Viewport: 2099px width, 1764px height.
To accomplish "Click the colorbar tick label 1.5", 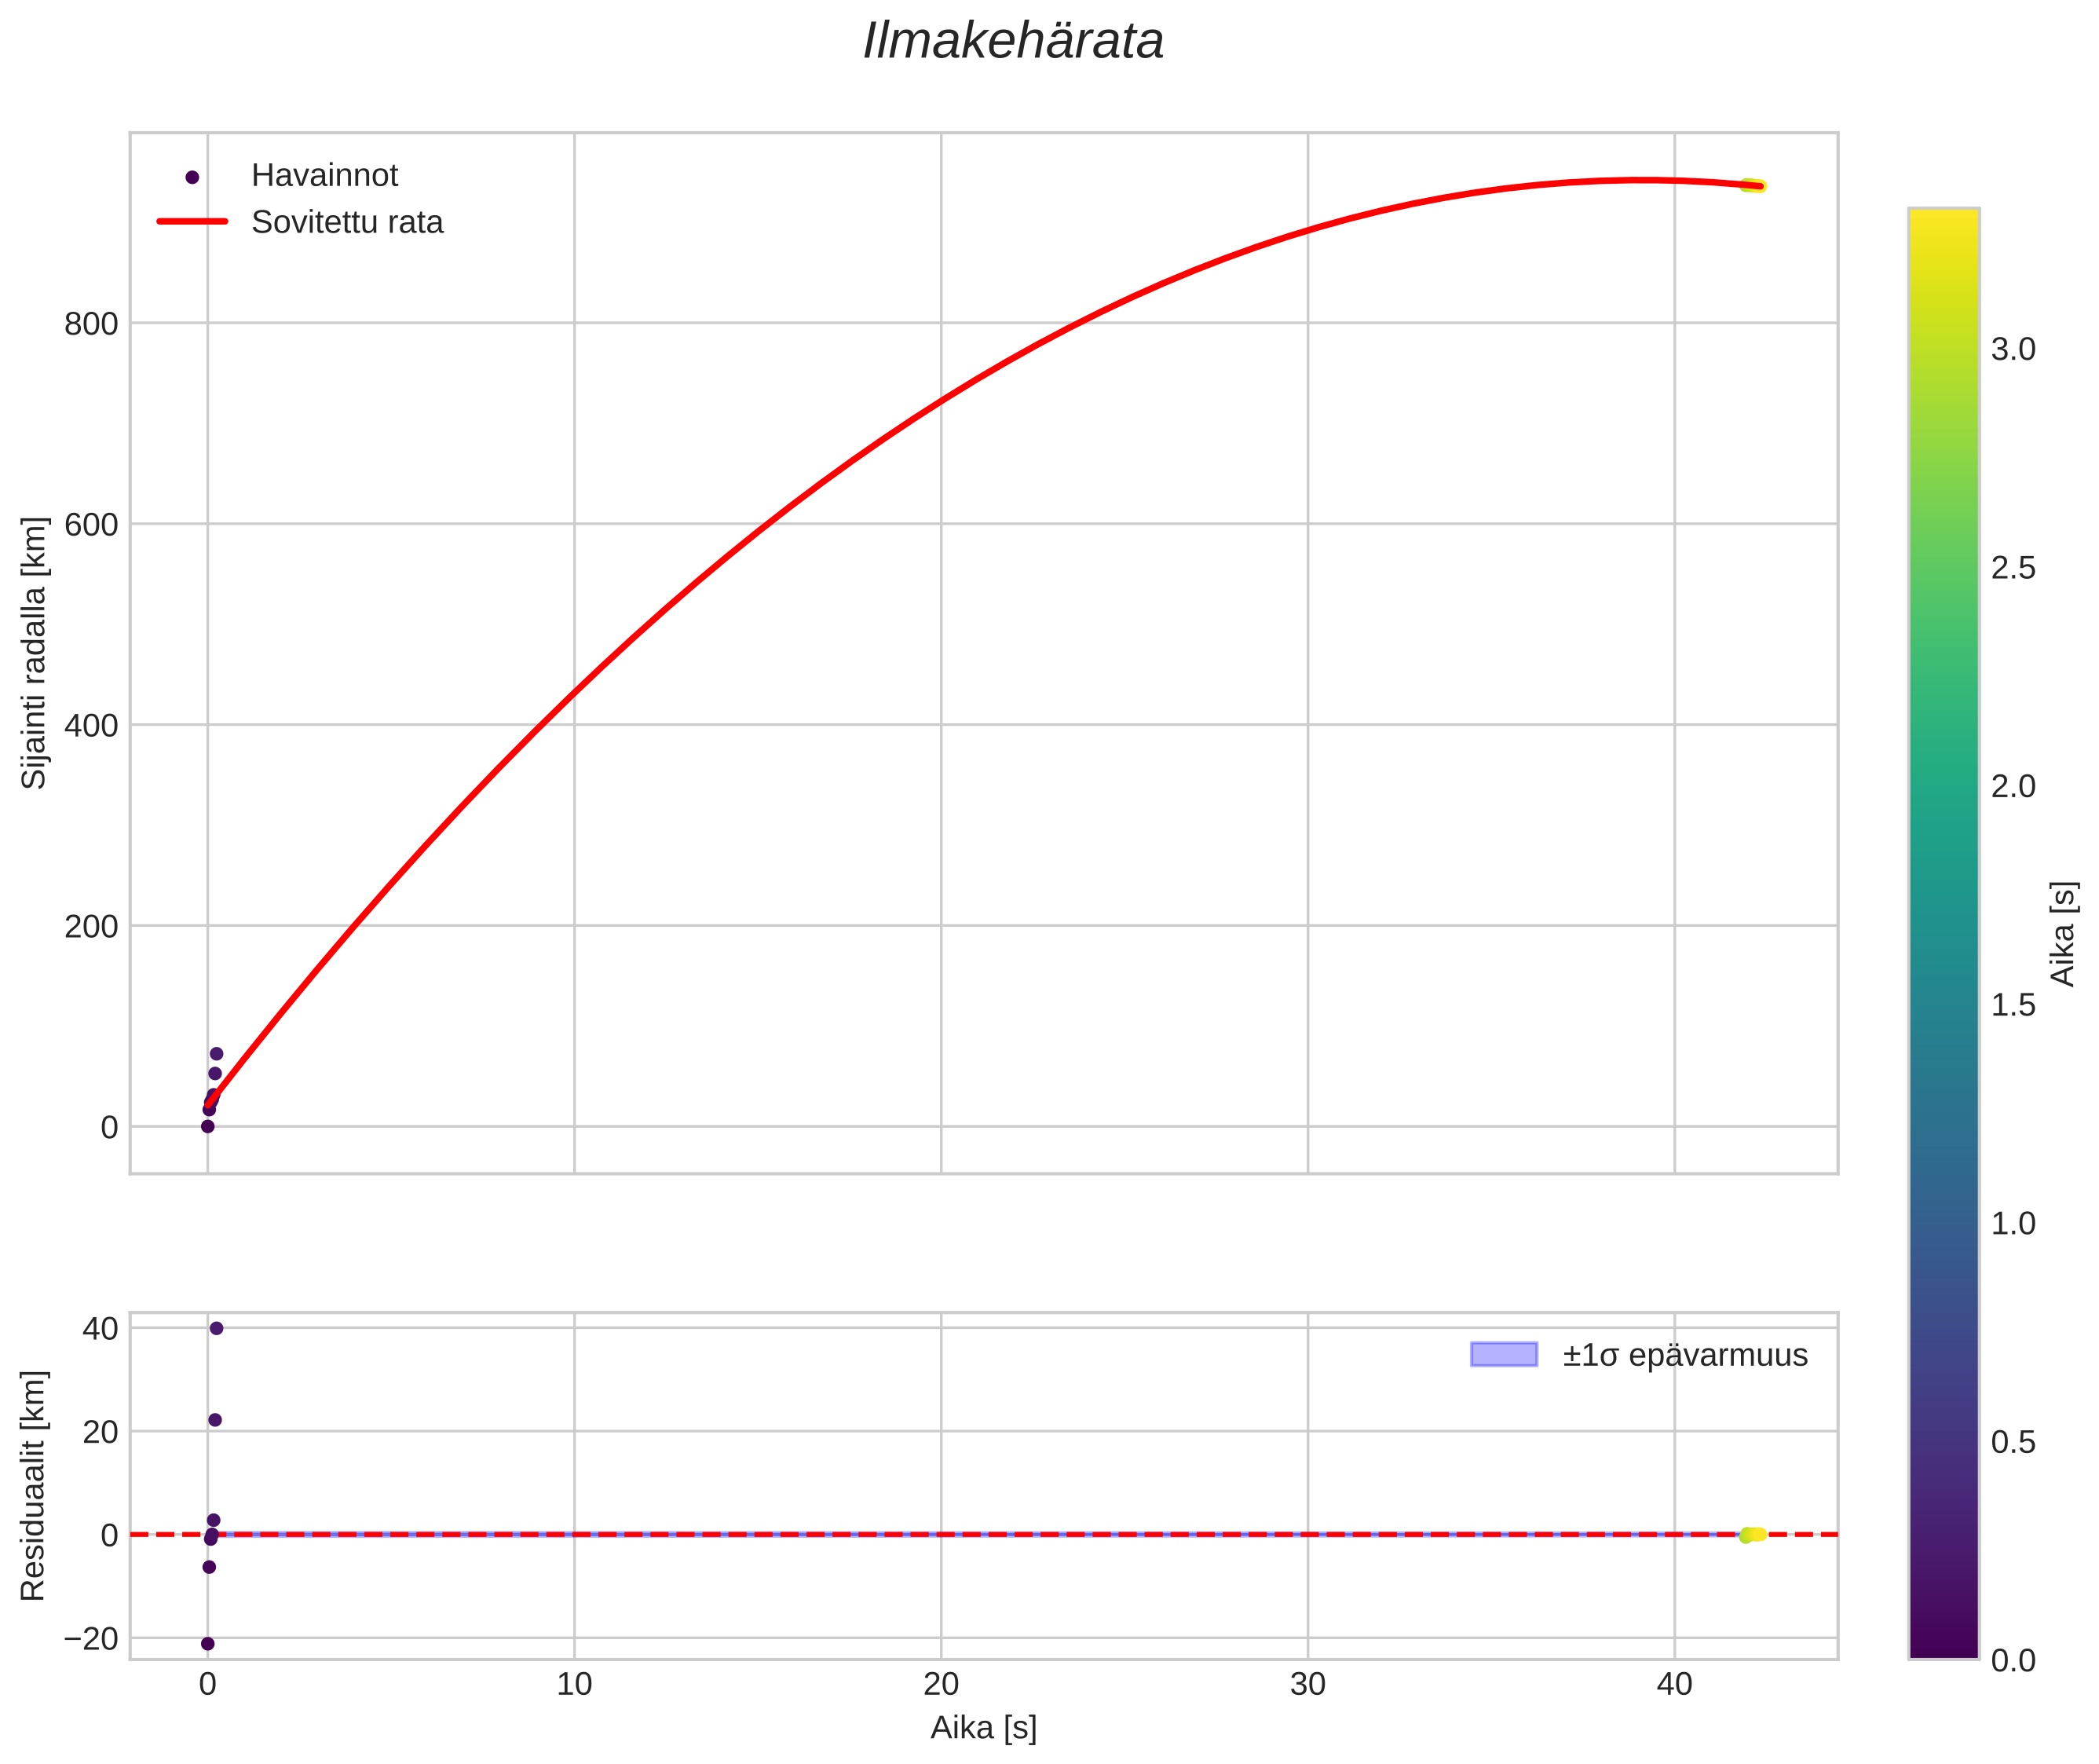I will pos(2013,1005).
